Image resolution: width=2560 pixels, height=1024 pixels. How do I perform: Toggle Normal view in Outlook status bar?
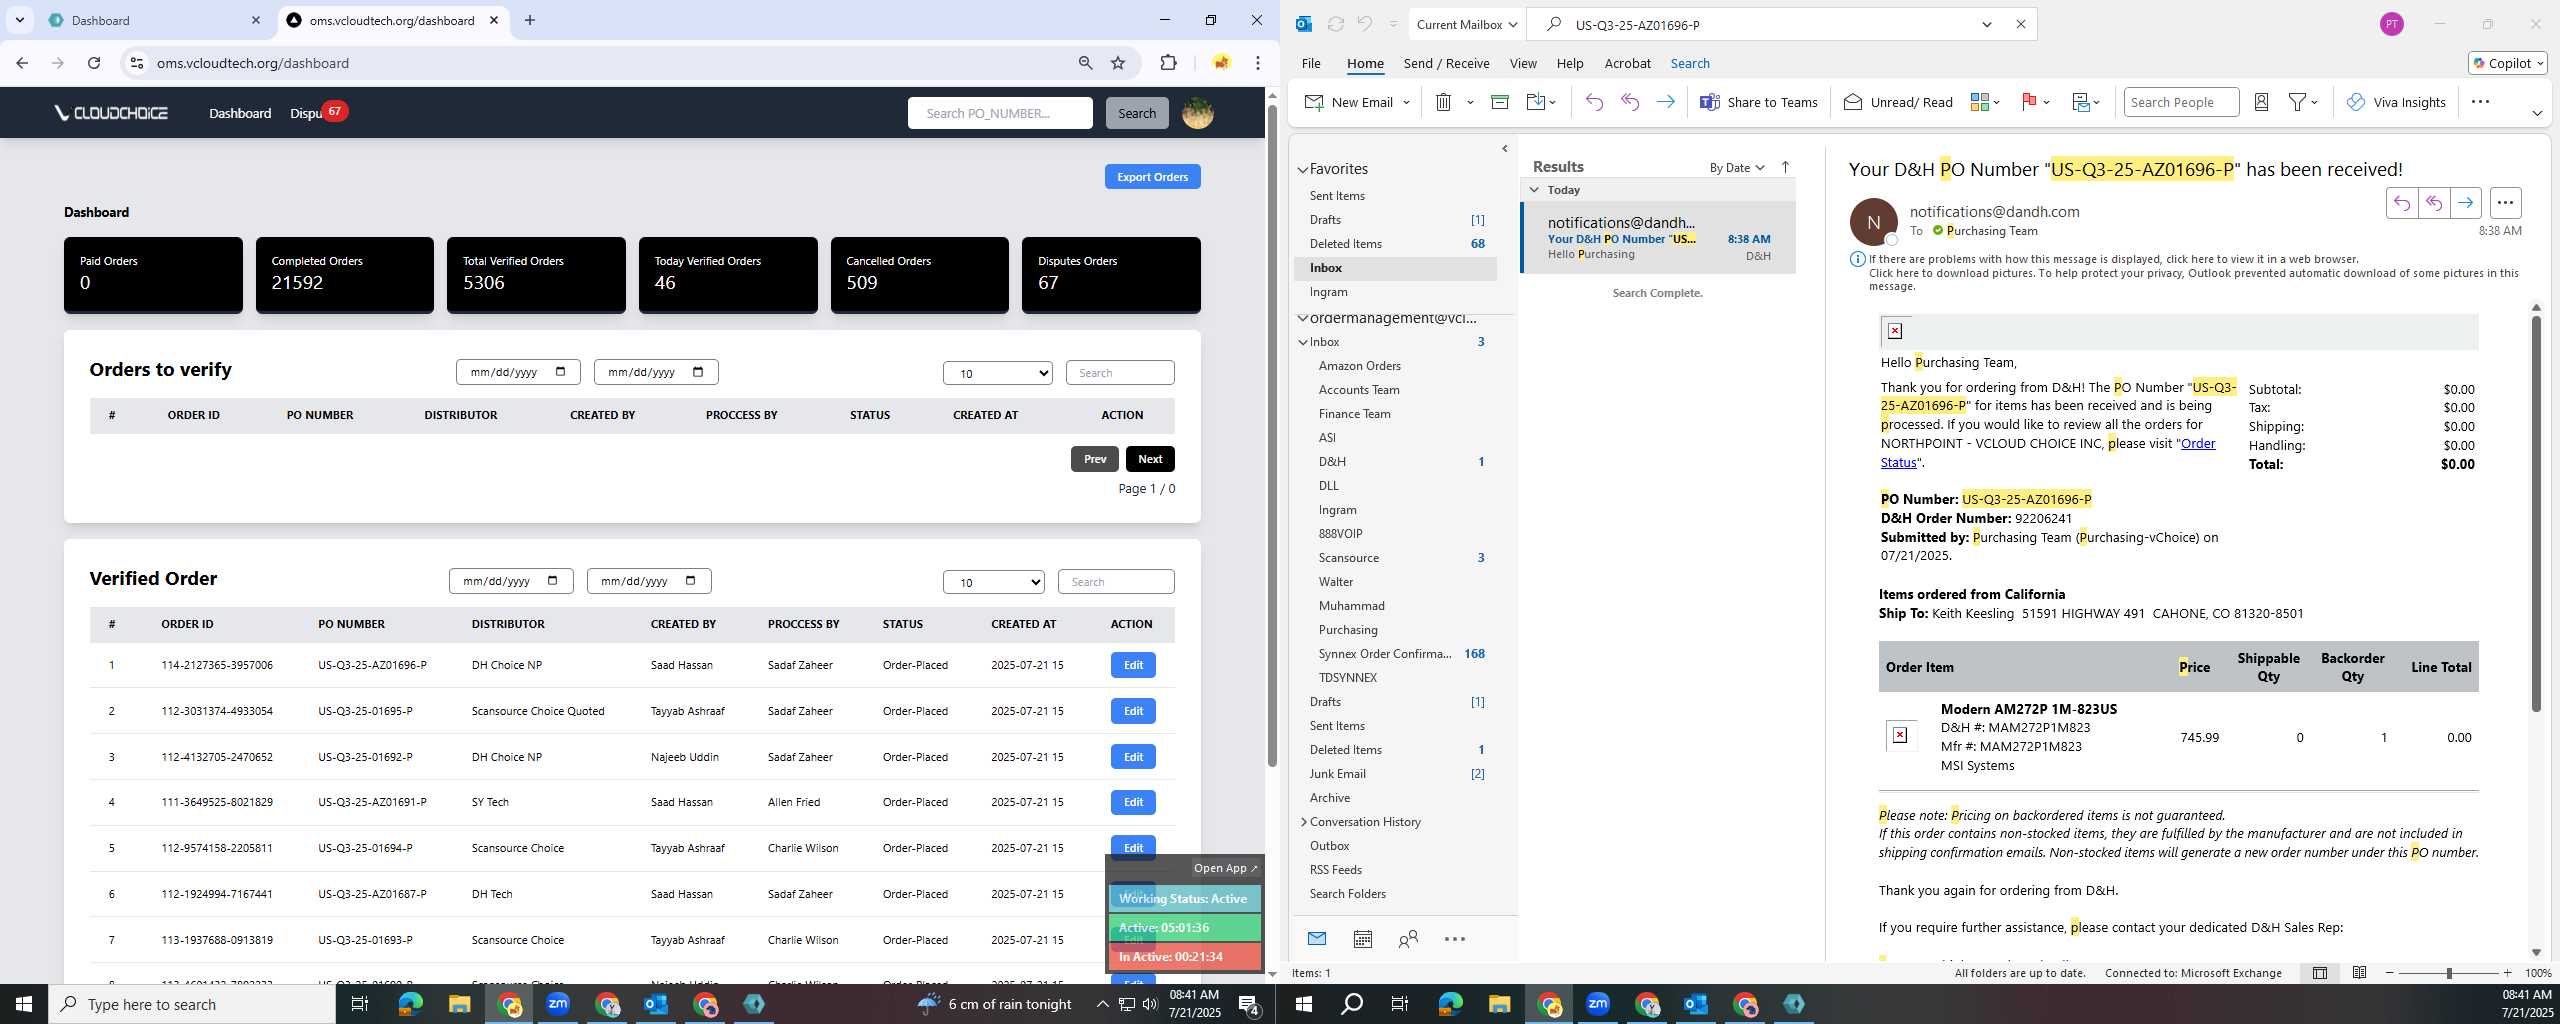tap(2320, 973)
